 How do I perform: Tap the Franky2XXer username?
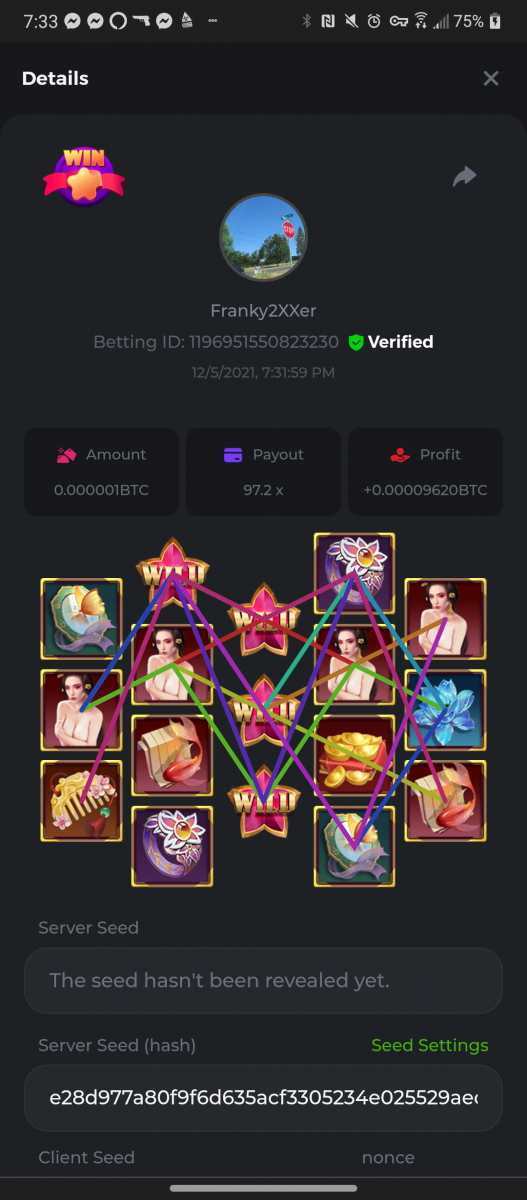click(263, 311)
